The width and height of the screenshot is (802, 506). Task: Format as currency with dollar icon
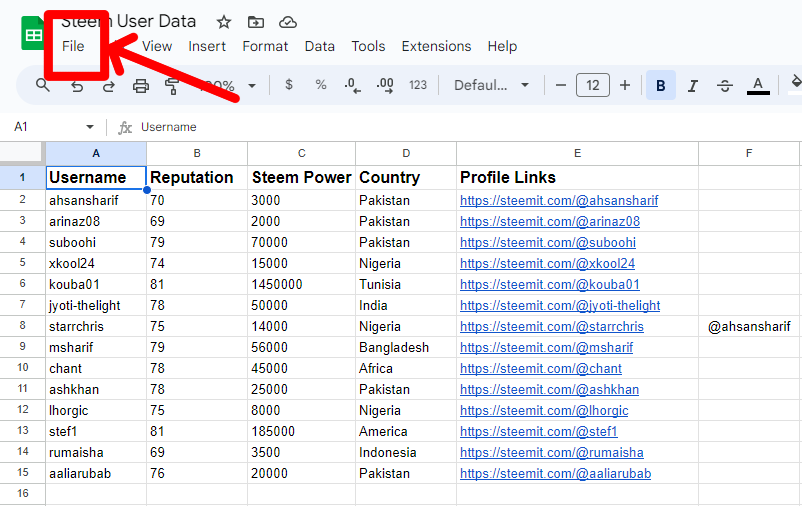point(289,85)
